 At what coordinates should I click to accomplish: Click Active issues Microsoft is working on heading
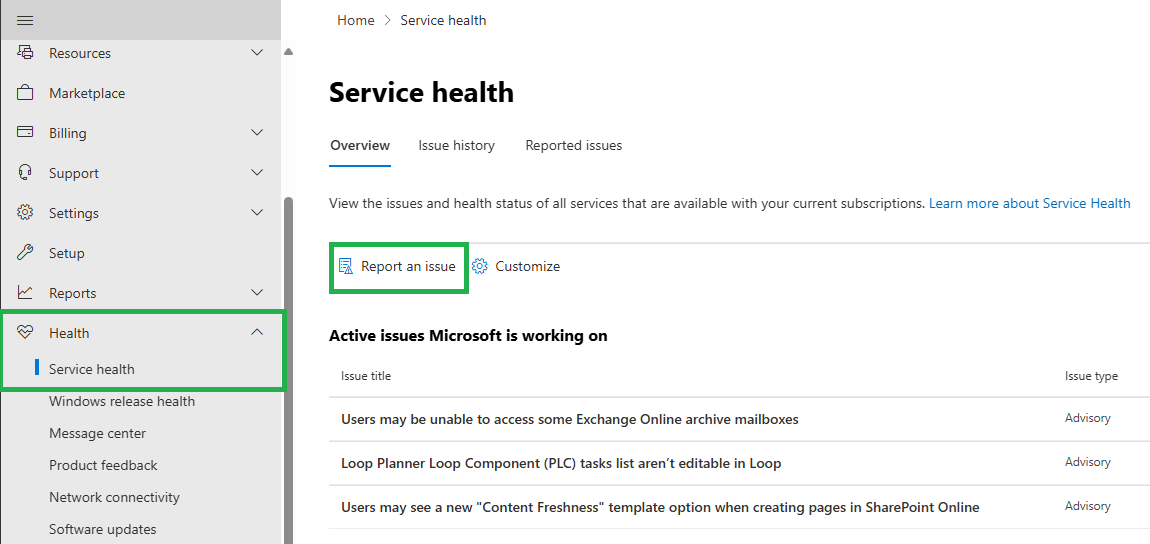(468, 336)
